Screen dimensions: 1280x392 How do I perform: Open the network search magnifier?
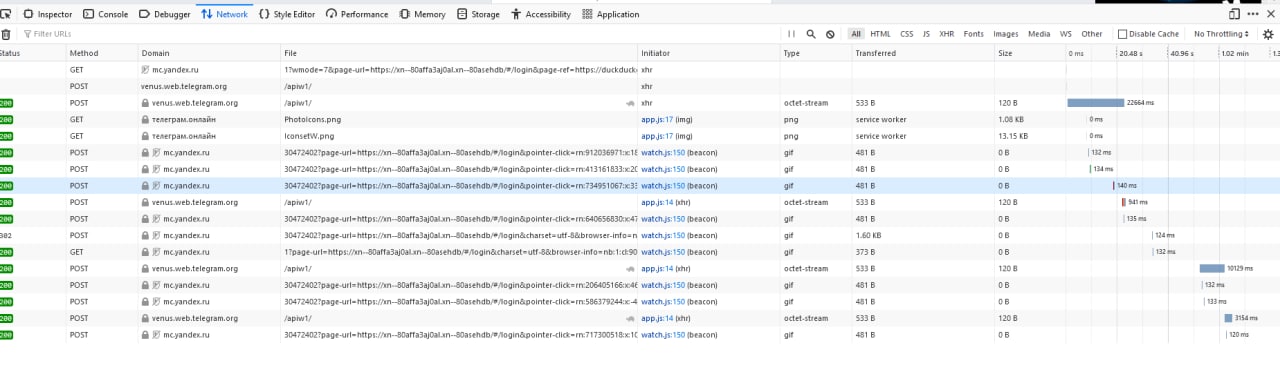(811, 34)
